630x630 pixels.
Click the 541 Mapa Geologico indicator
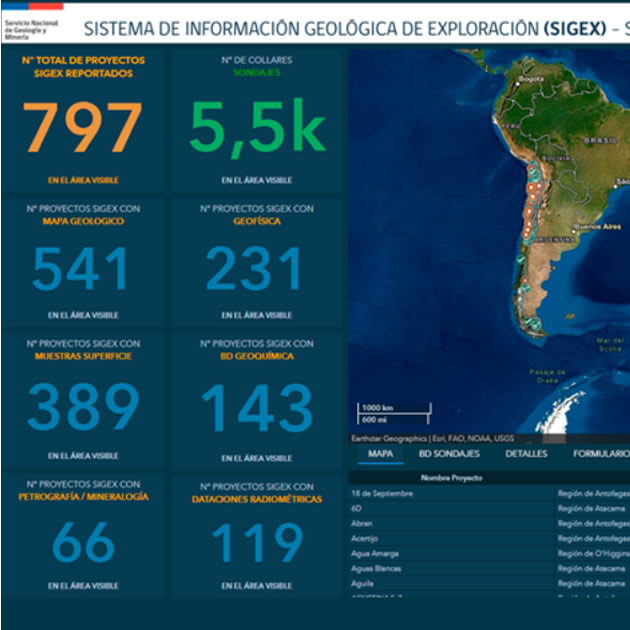click(x=83, y=270)
